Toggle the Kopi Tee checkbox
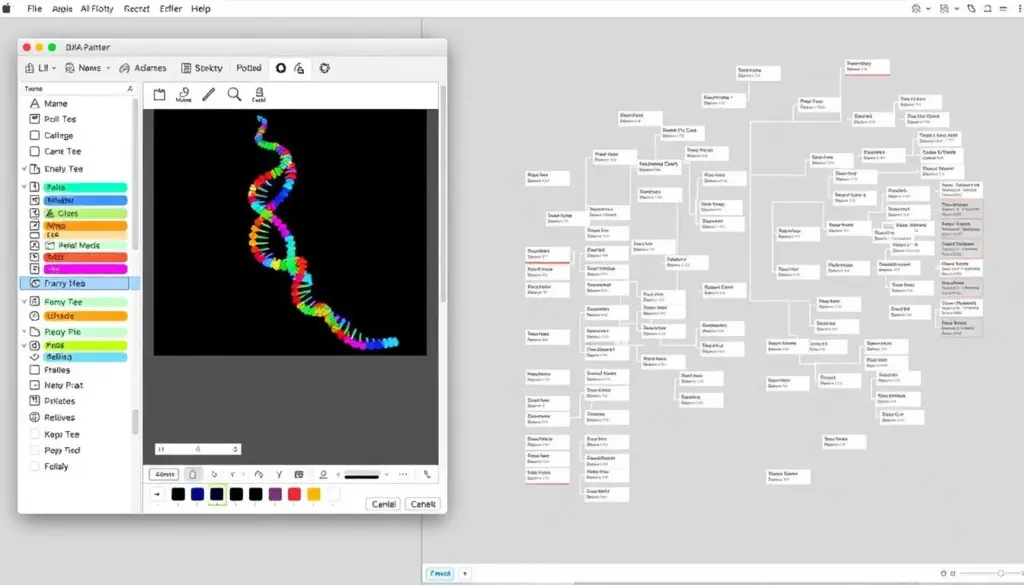This screenshot has height=585, width=1024. 35,434
